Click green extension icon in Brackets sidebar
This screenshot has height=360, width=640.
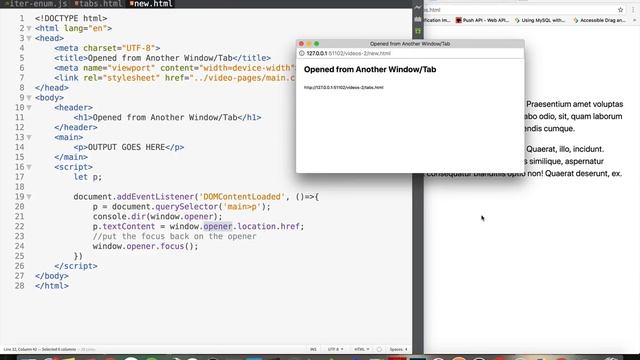click(x=418, y=31)
